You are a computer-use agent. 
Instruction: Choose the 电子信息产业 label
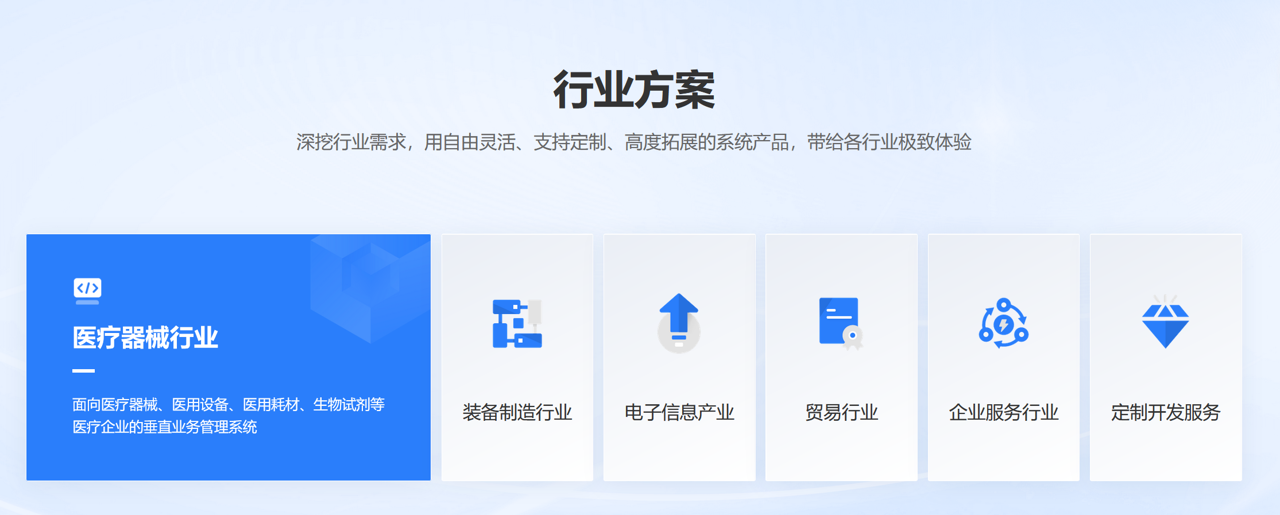pyautogui.click(x=679, y=412)
